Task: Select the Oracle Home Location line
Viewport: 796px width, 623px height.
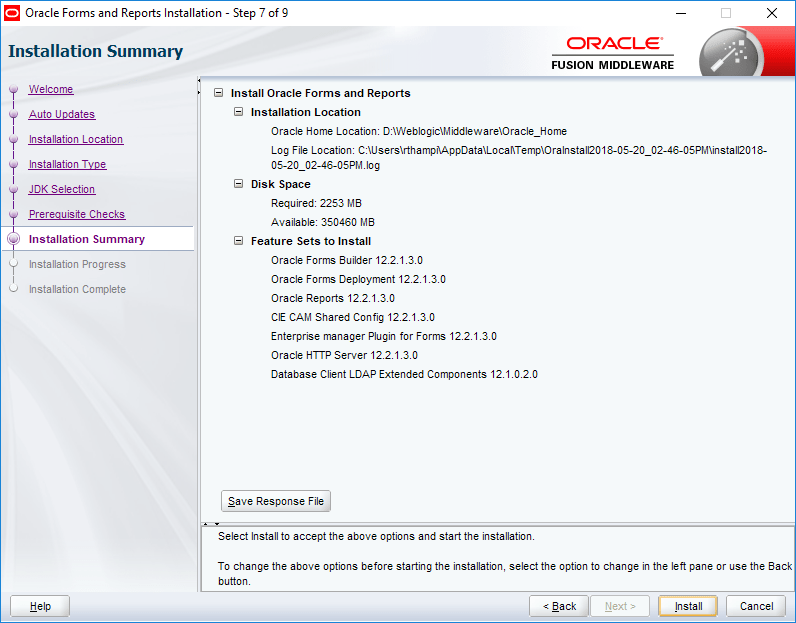Action: [x=419, y=131]
